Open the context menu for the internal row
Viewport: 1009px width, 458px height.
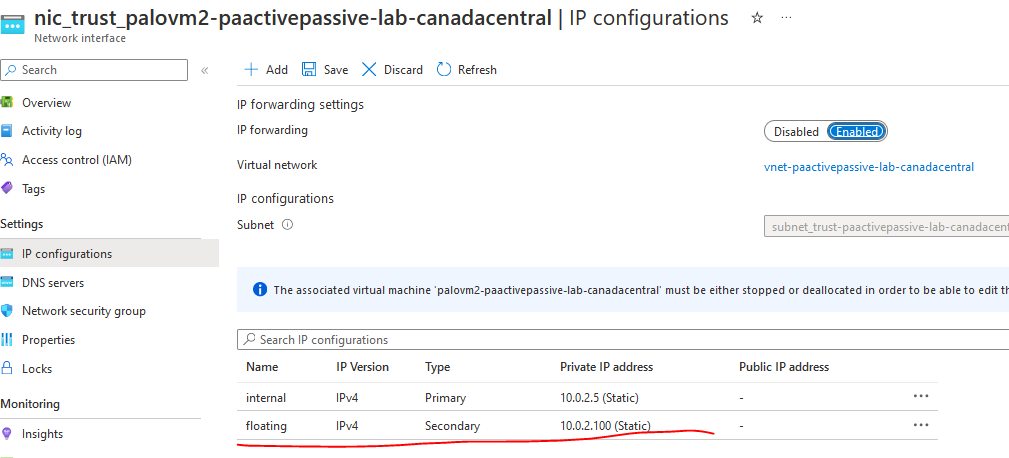coord(921,396)
